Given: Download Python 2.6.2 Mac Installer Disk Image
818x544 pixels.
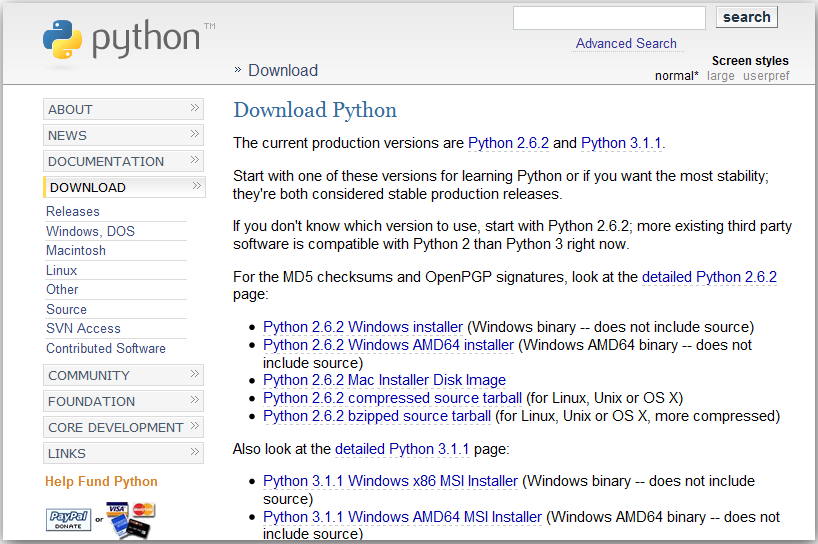Looking at the screenshot, I should click(384, 380).
